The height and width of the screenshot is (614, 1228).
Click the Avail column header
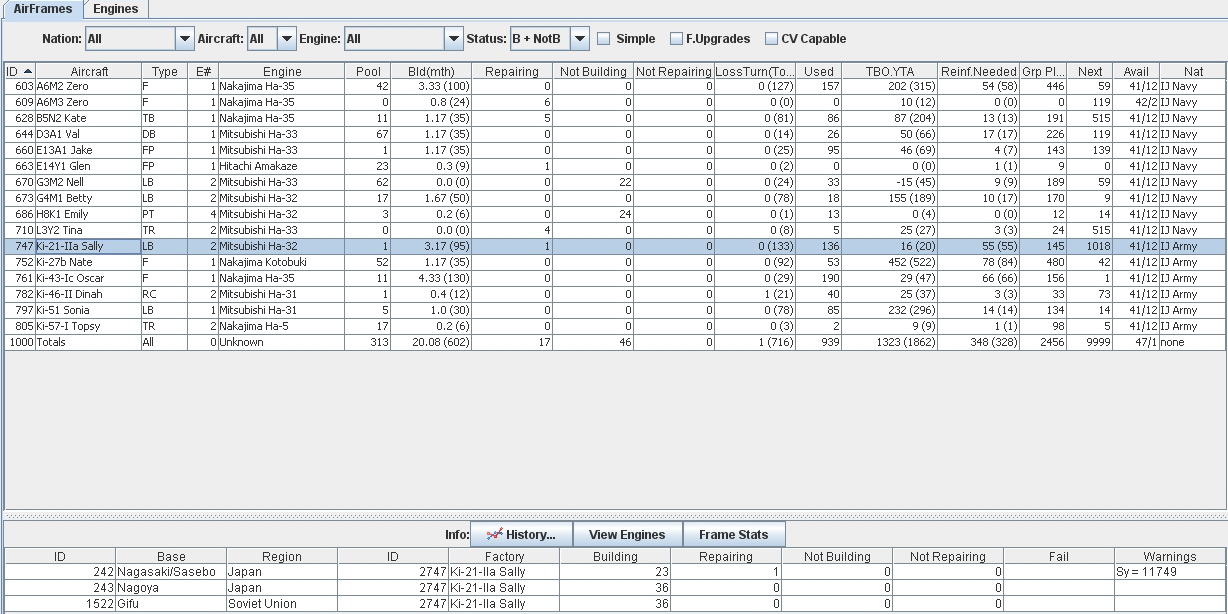click(1136, 71)
